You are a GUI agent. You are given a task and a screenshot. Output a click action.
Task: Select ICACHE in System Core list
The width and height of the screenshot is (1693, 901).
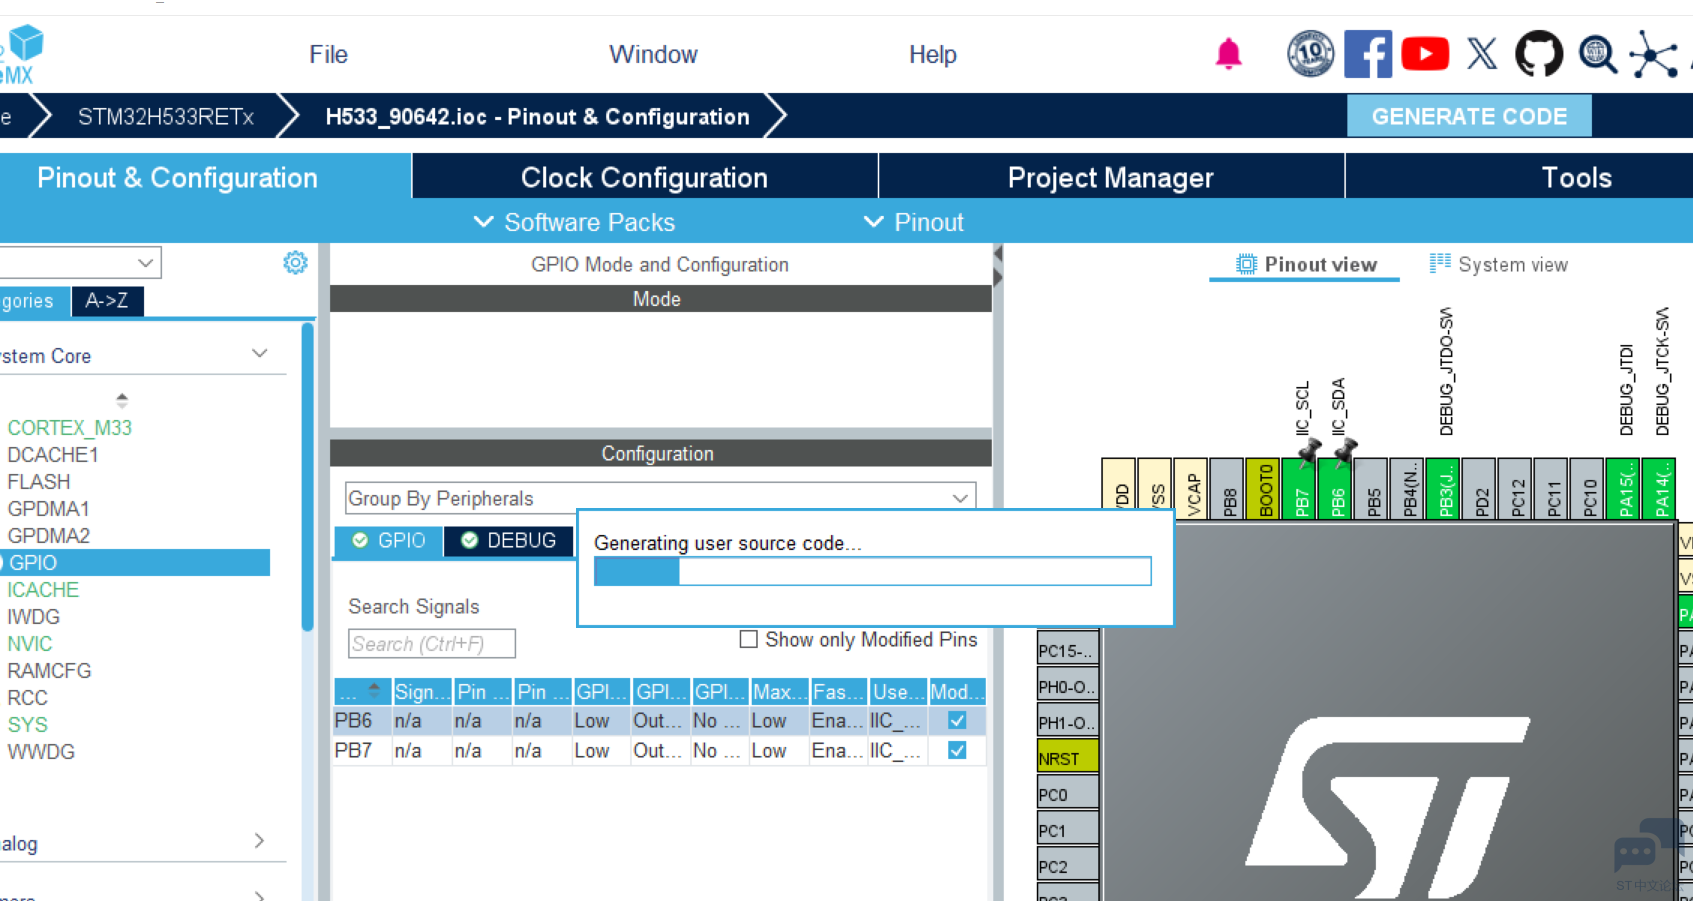coord(43,589)
